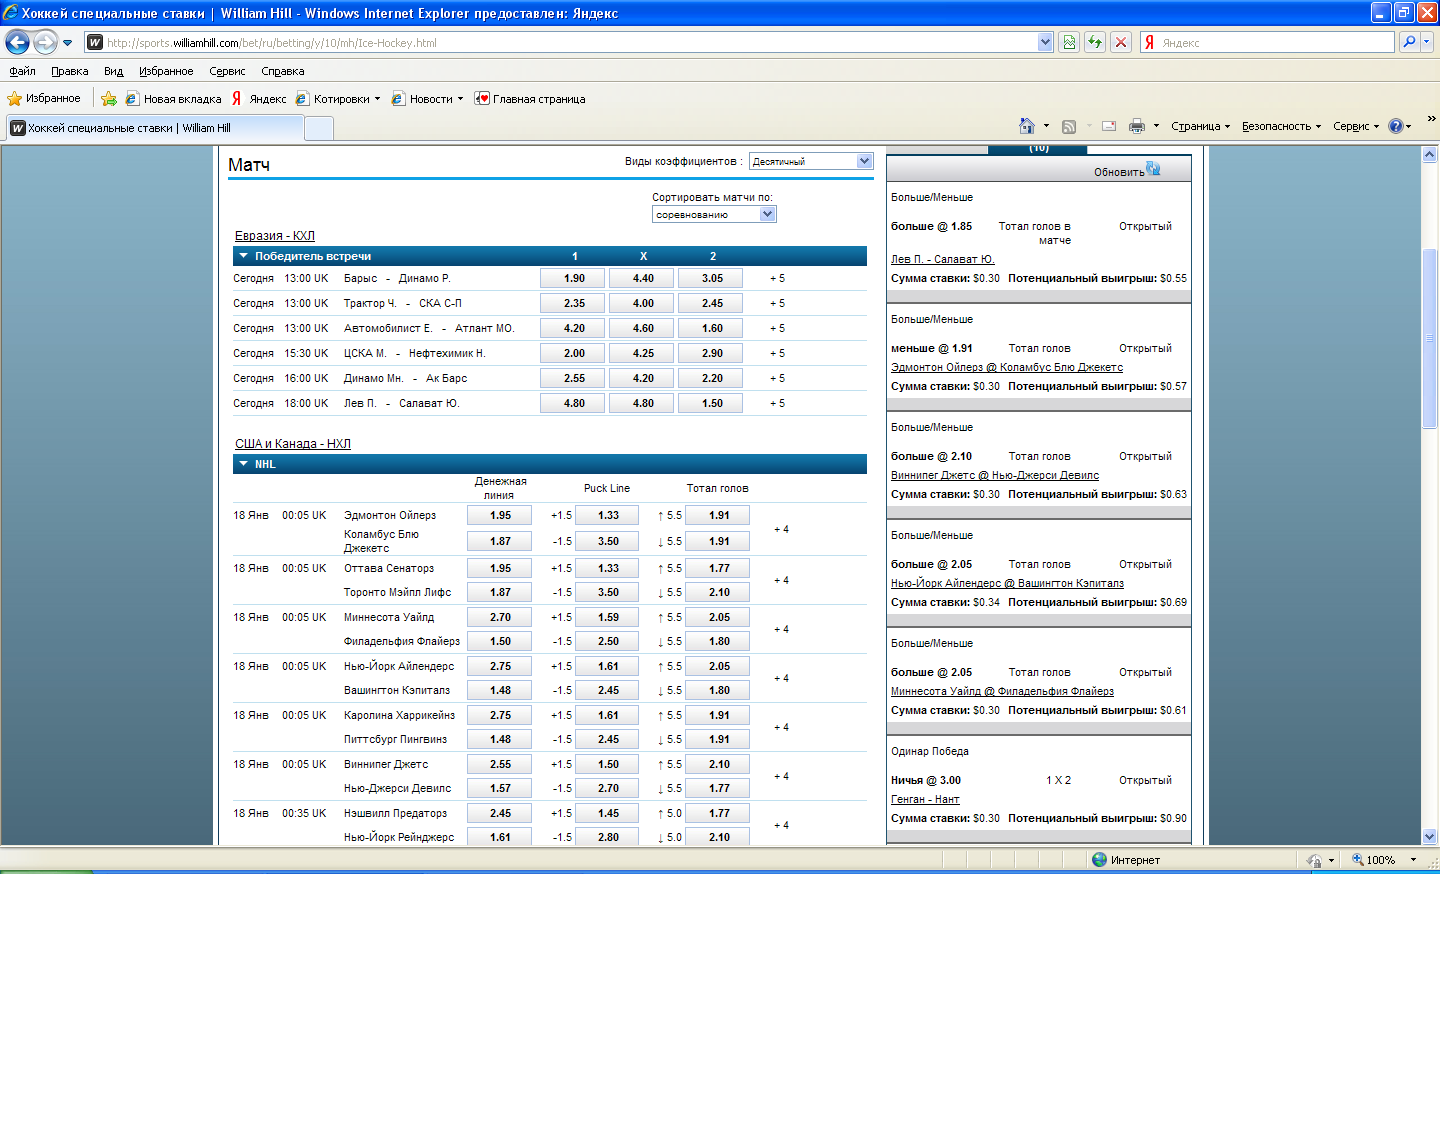Open the Генган - Нант bet link
Viewport: 1440px width, 1134px height.
click(x=925, y=799)
